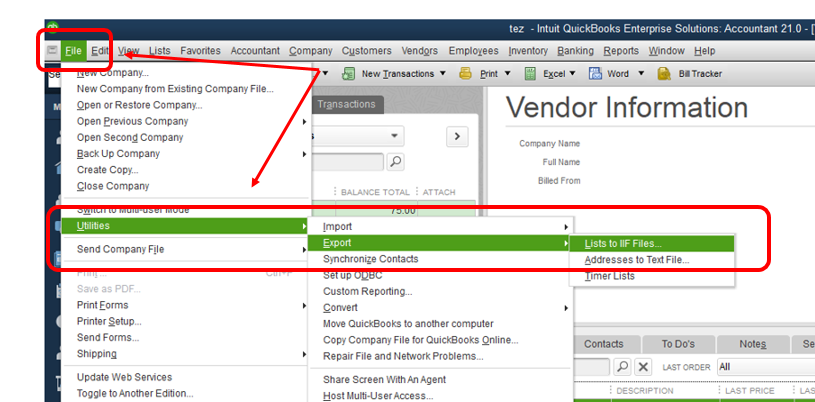Open the View menu
Screen dimensions: 815x402
(x=128, y=51)
